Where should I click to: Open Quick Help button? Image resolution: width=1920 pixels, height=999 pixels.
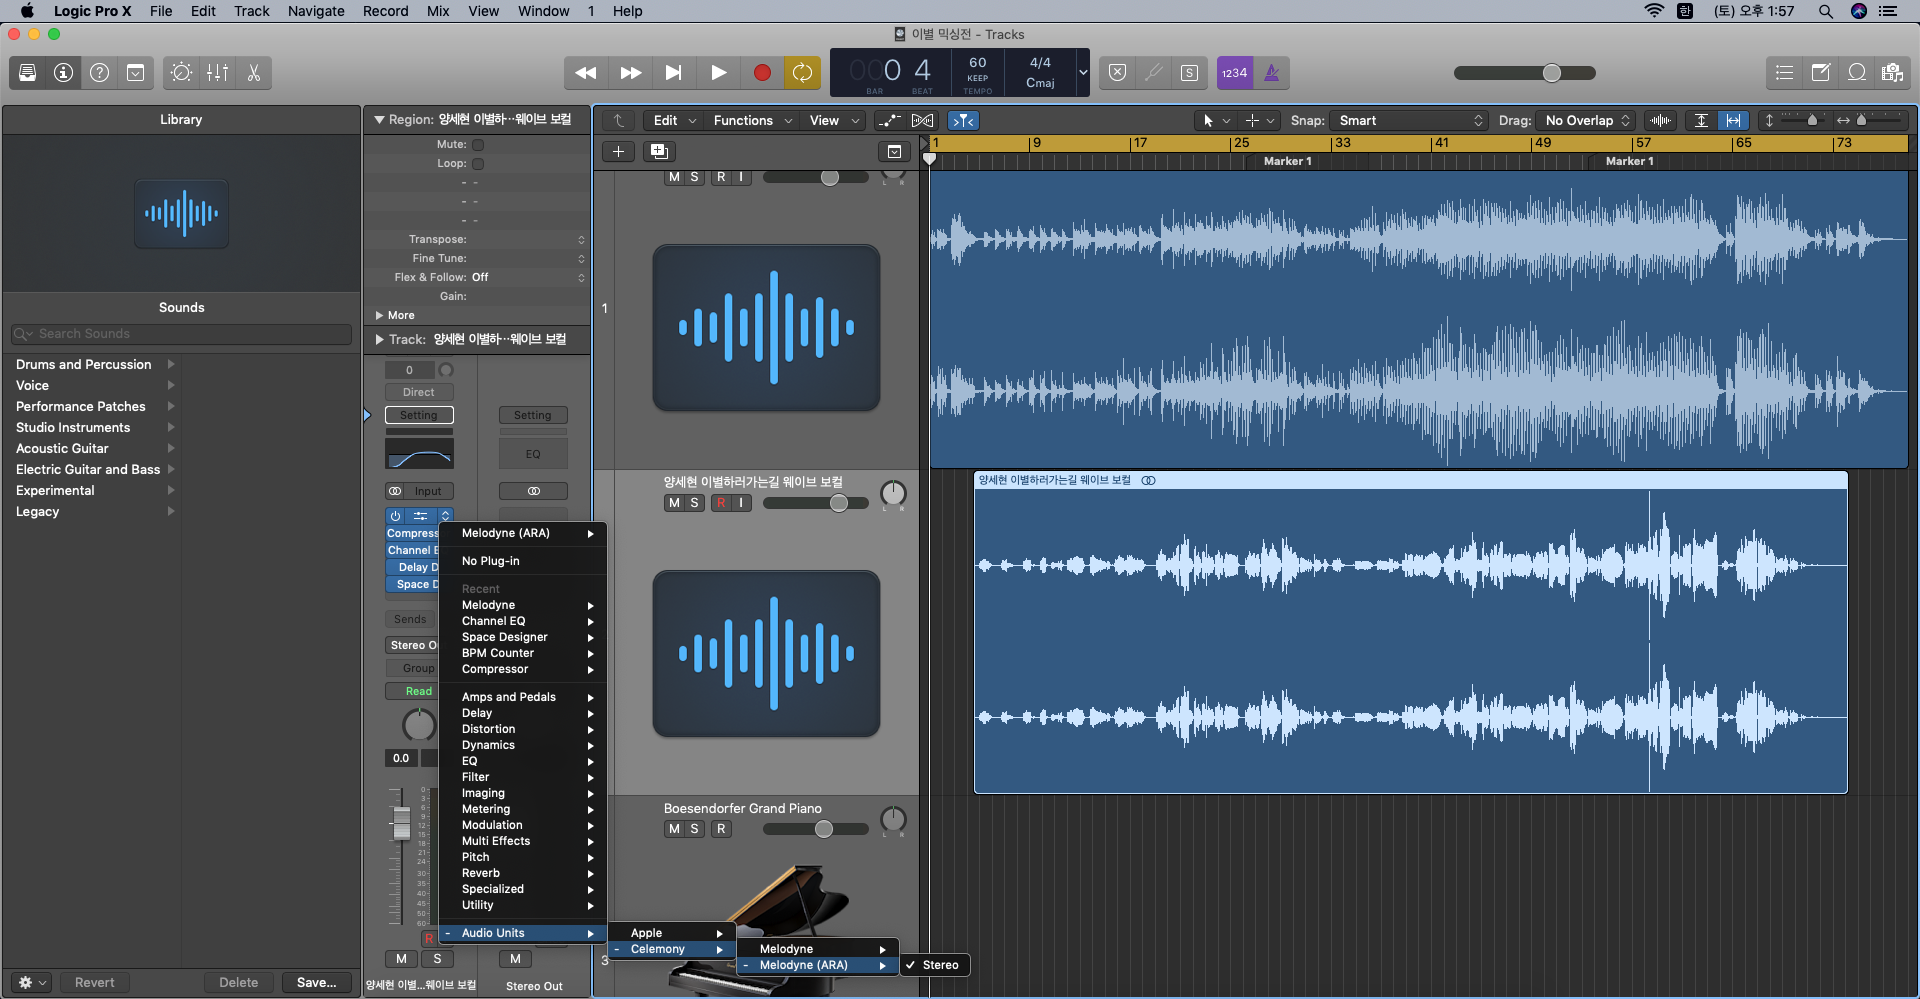tap(100, 73)
